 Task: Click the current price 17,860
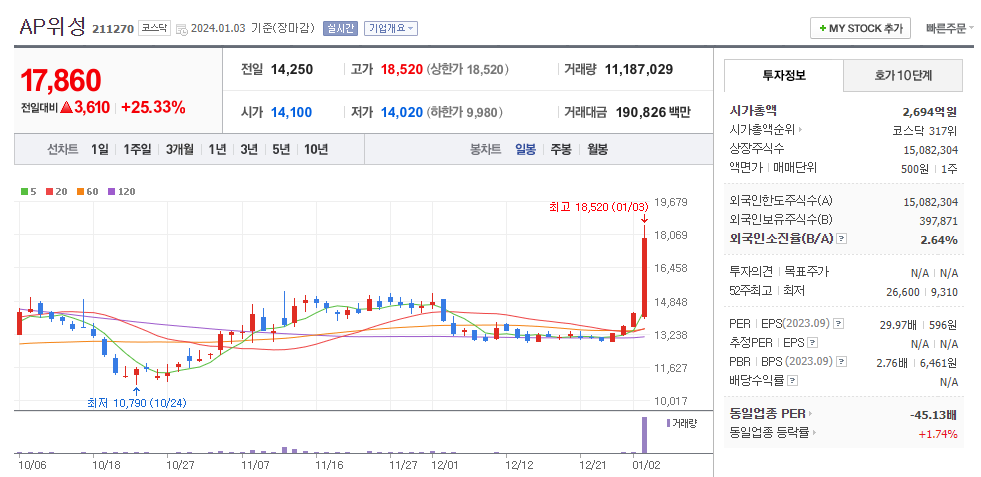tap(61, 81)
